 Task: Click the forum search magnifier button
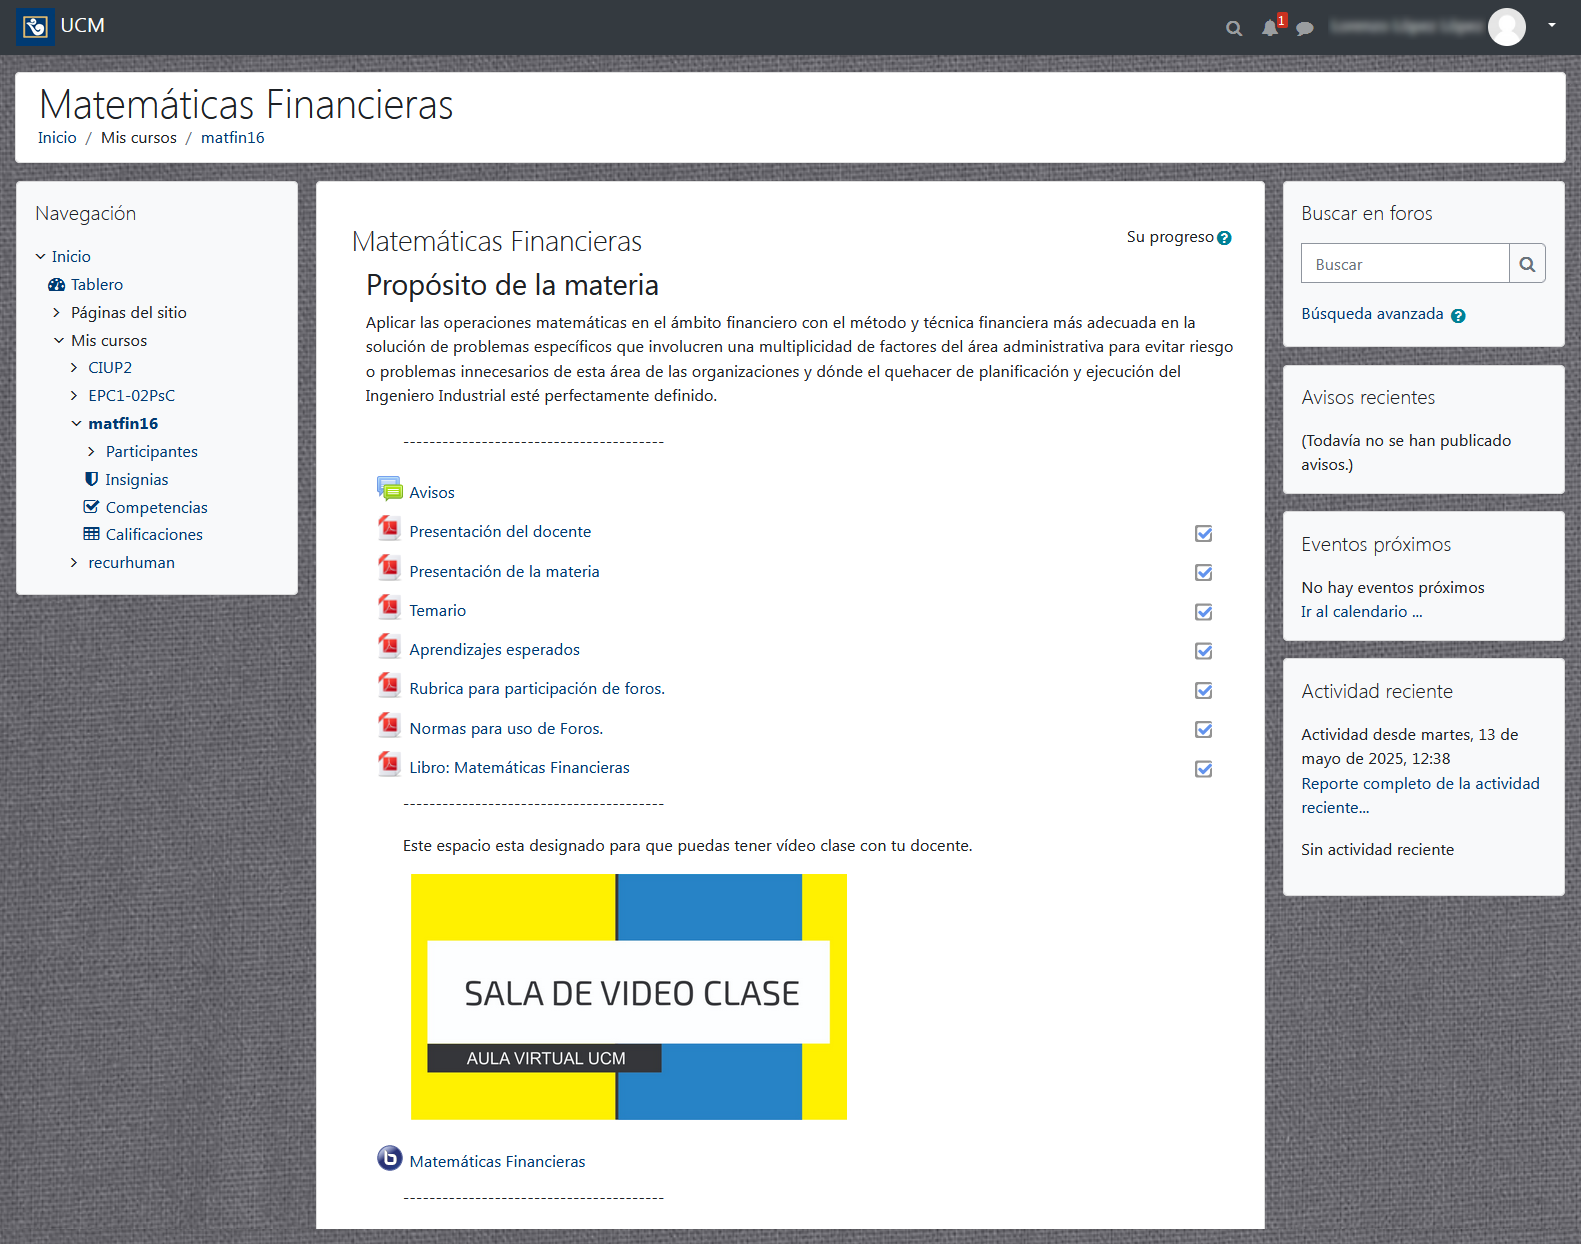click(x=1527, y=264)
